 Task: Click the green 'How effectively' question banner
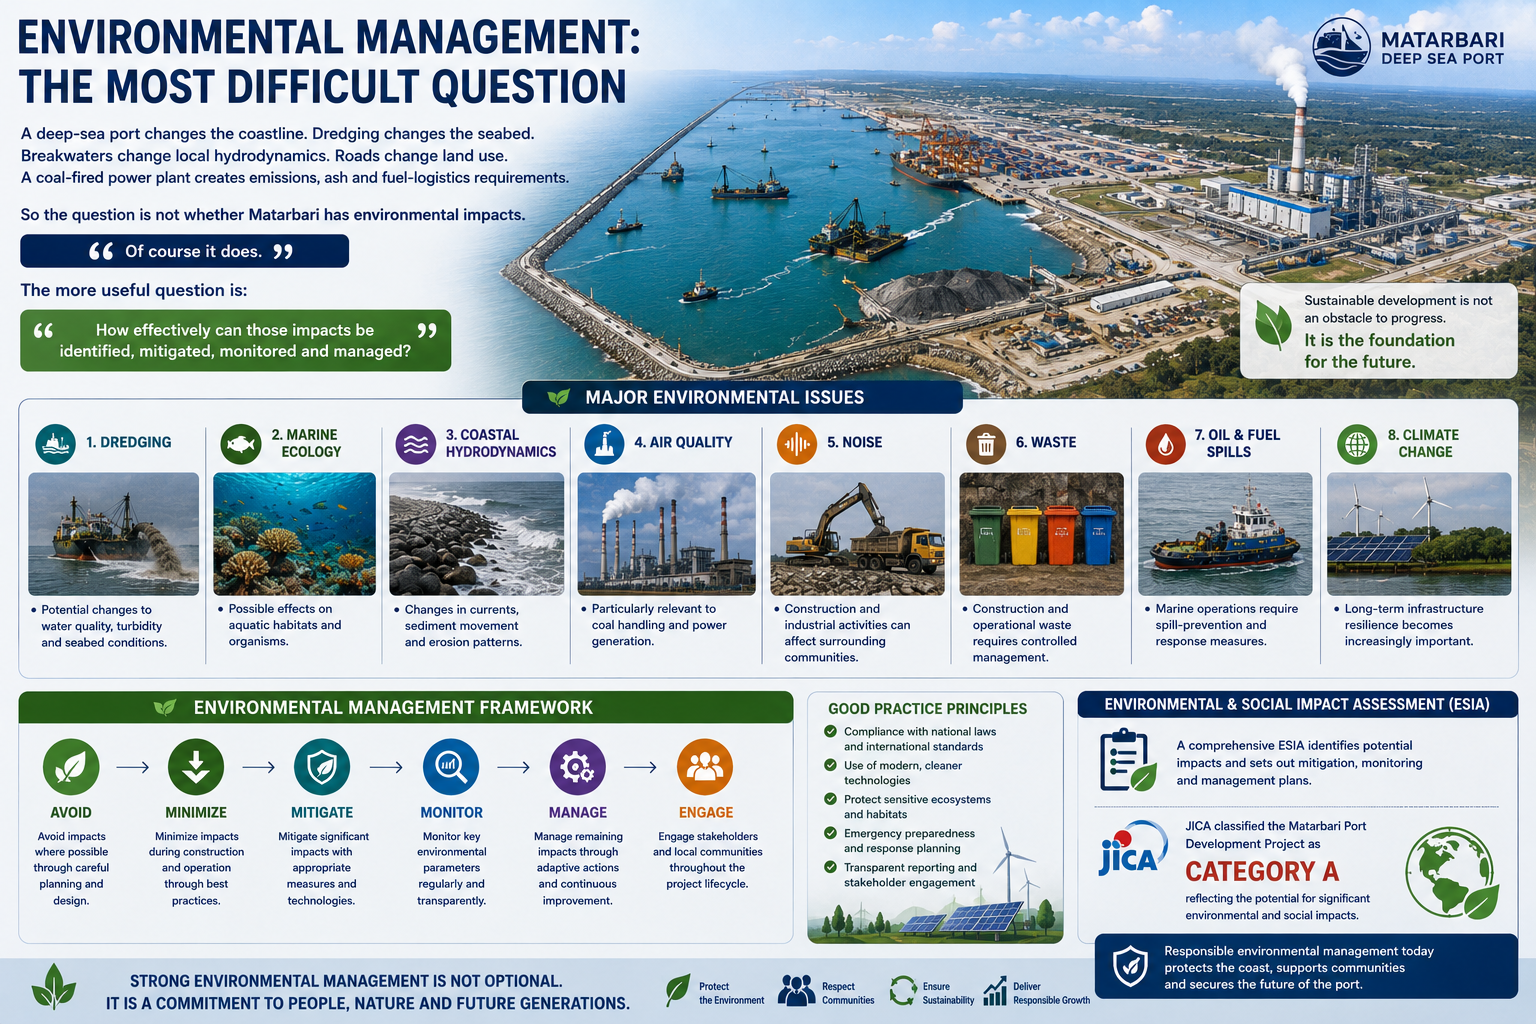click(235, 340)
